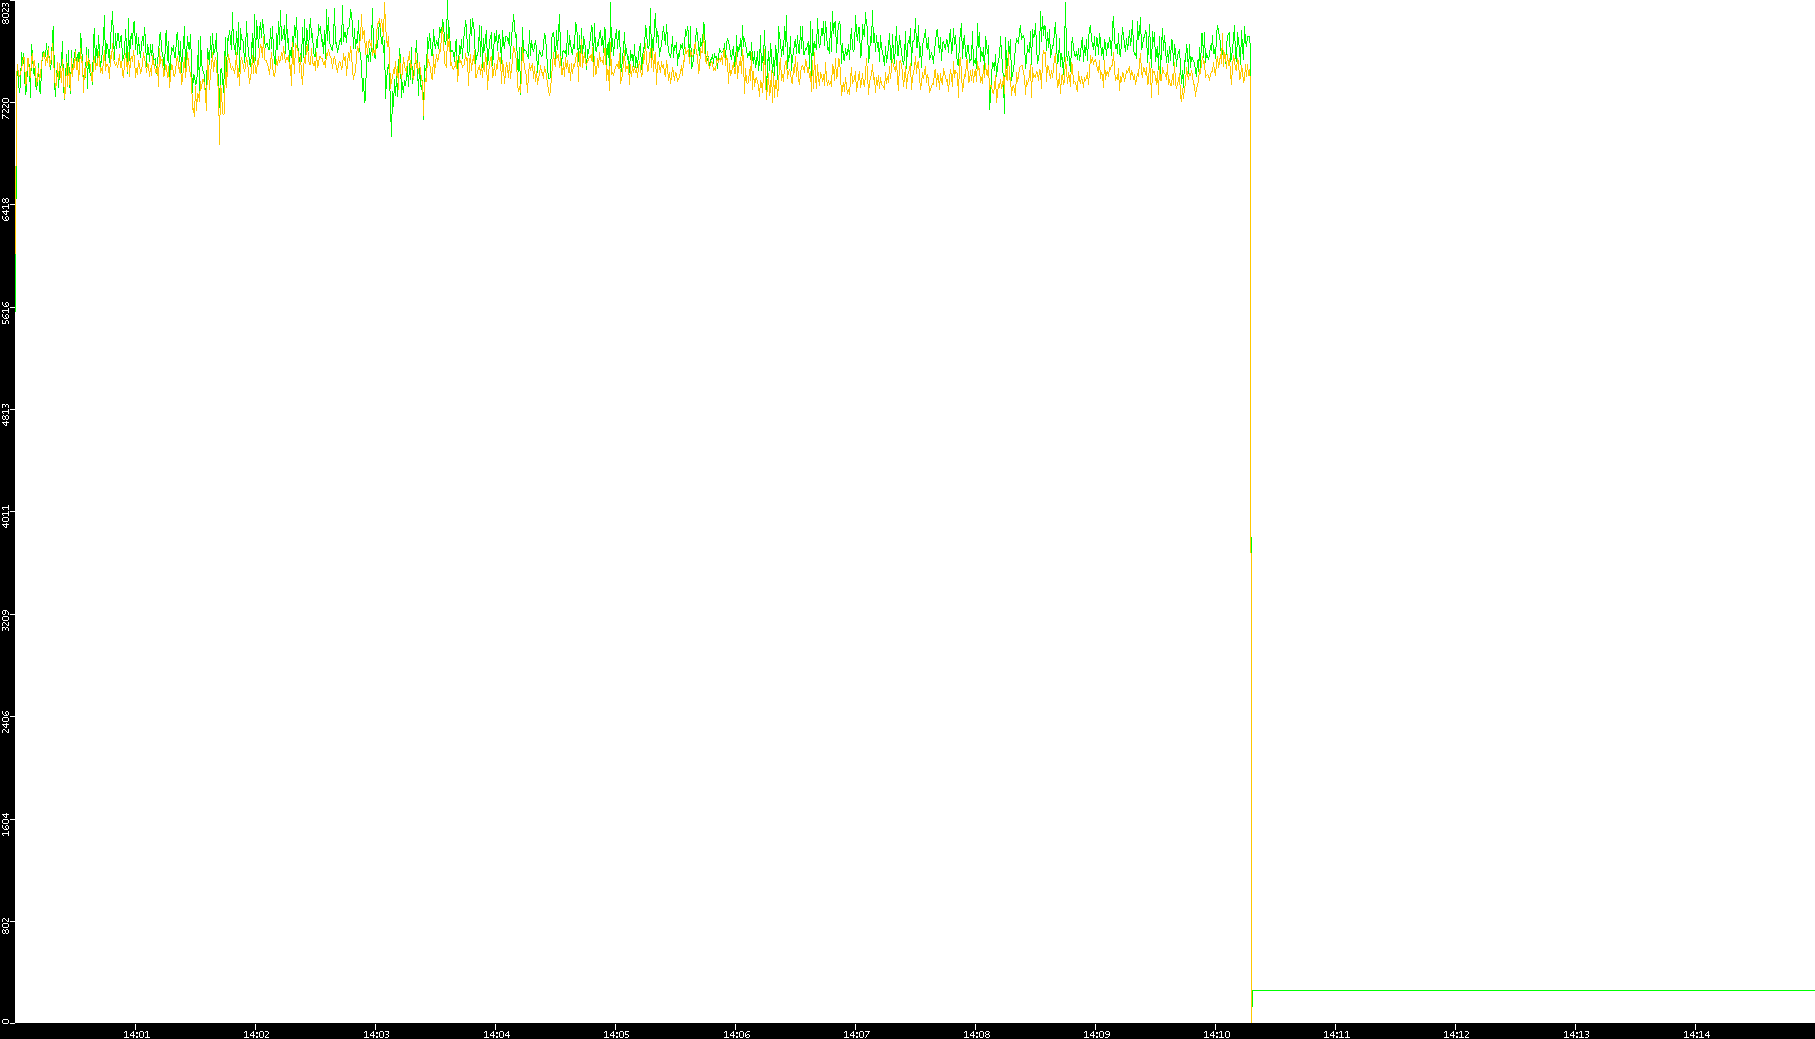Click the 5616 value on vertical axis
Image resolution: width=1815 pixels, height=1039 pixels.
coord(6,312)
